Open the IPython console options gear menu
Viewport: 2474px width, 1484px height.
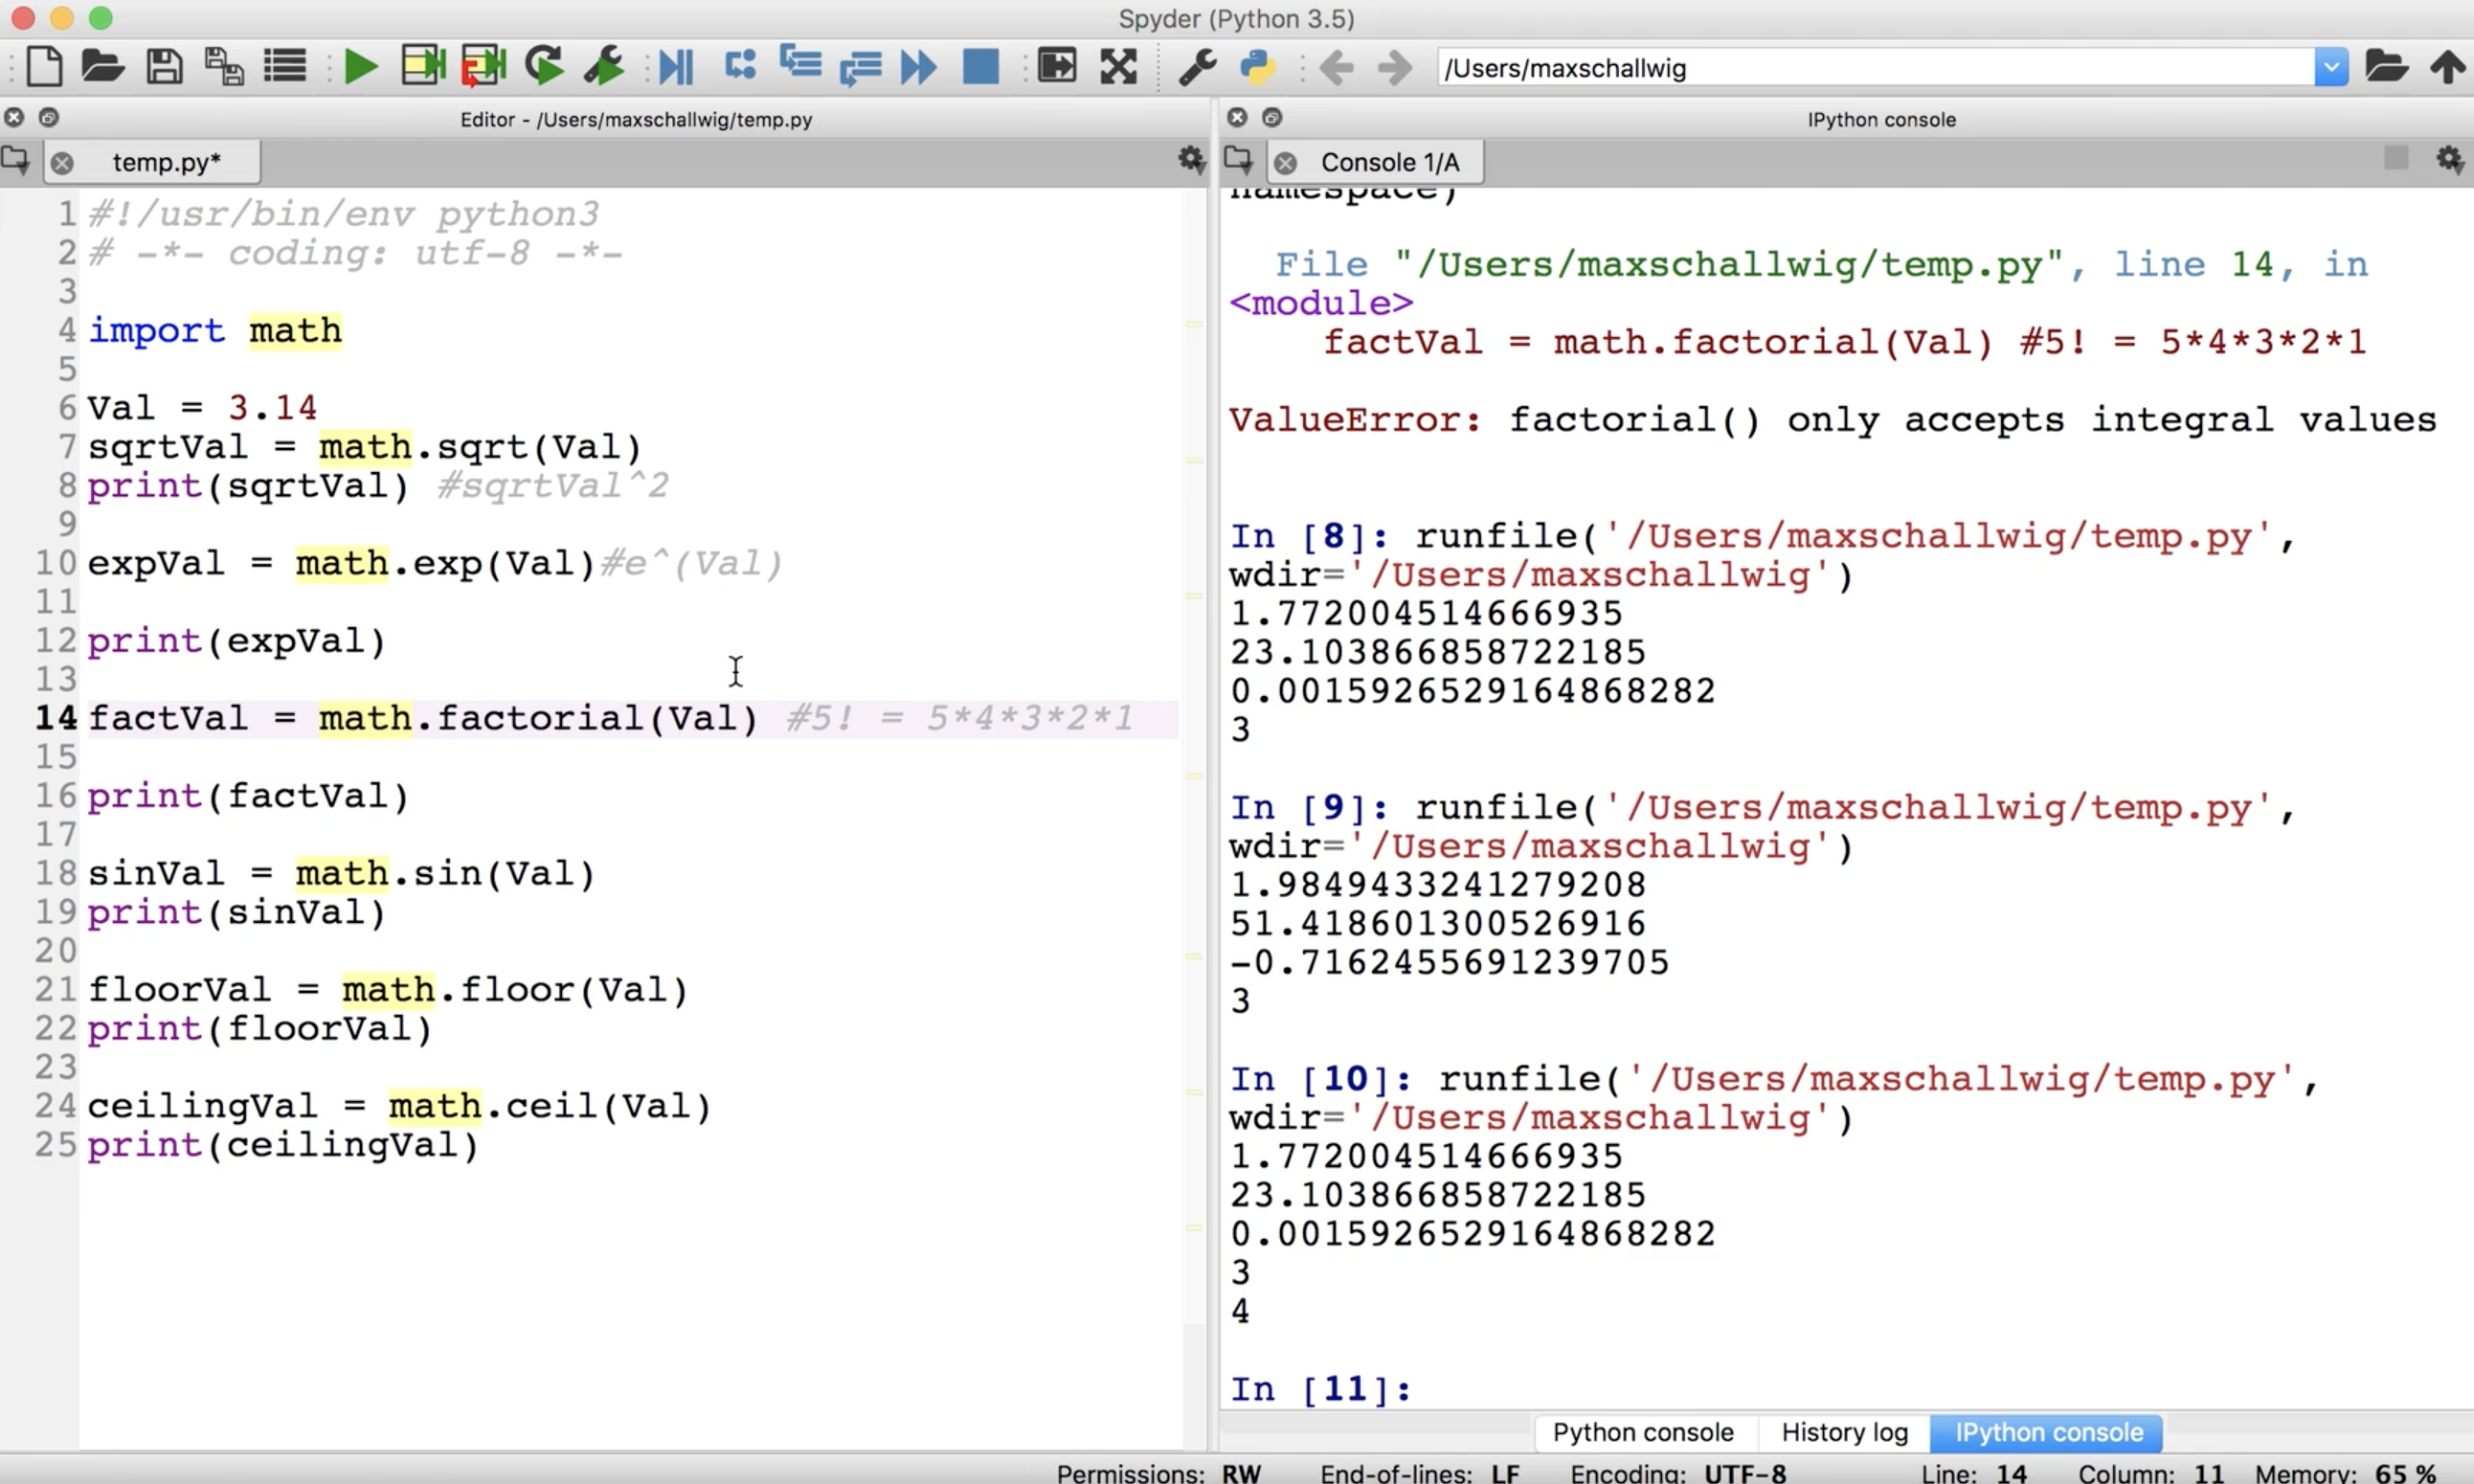(x=2449, y=159)
